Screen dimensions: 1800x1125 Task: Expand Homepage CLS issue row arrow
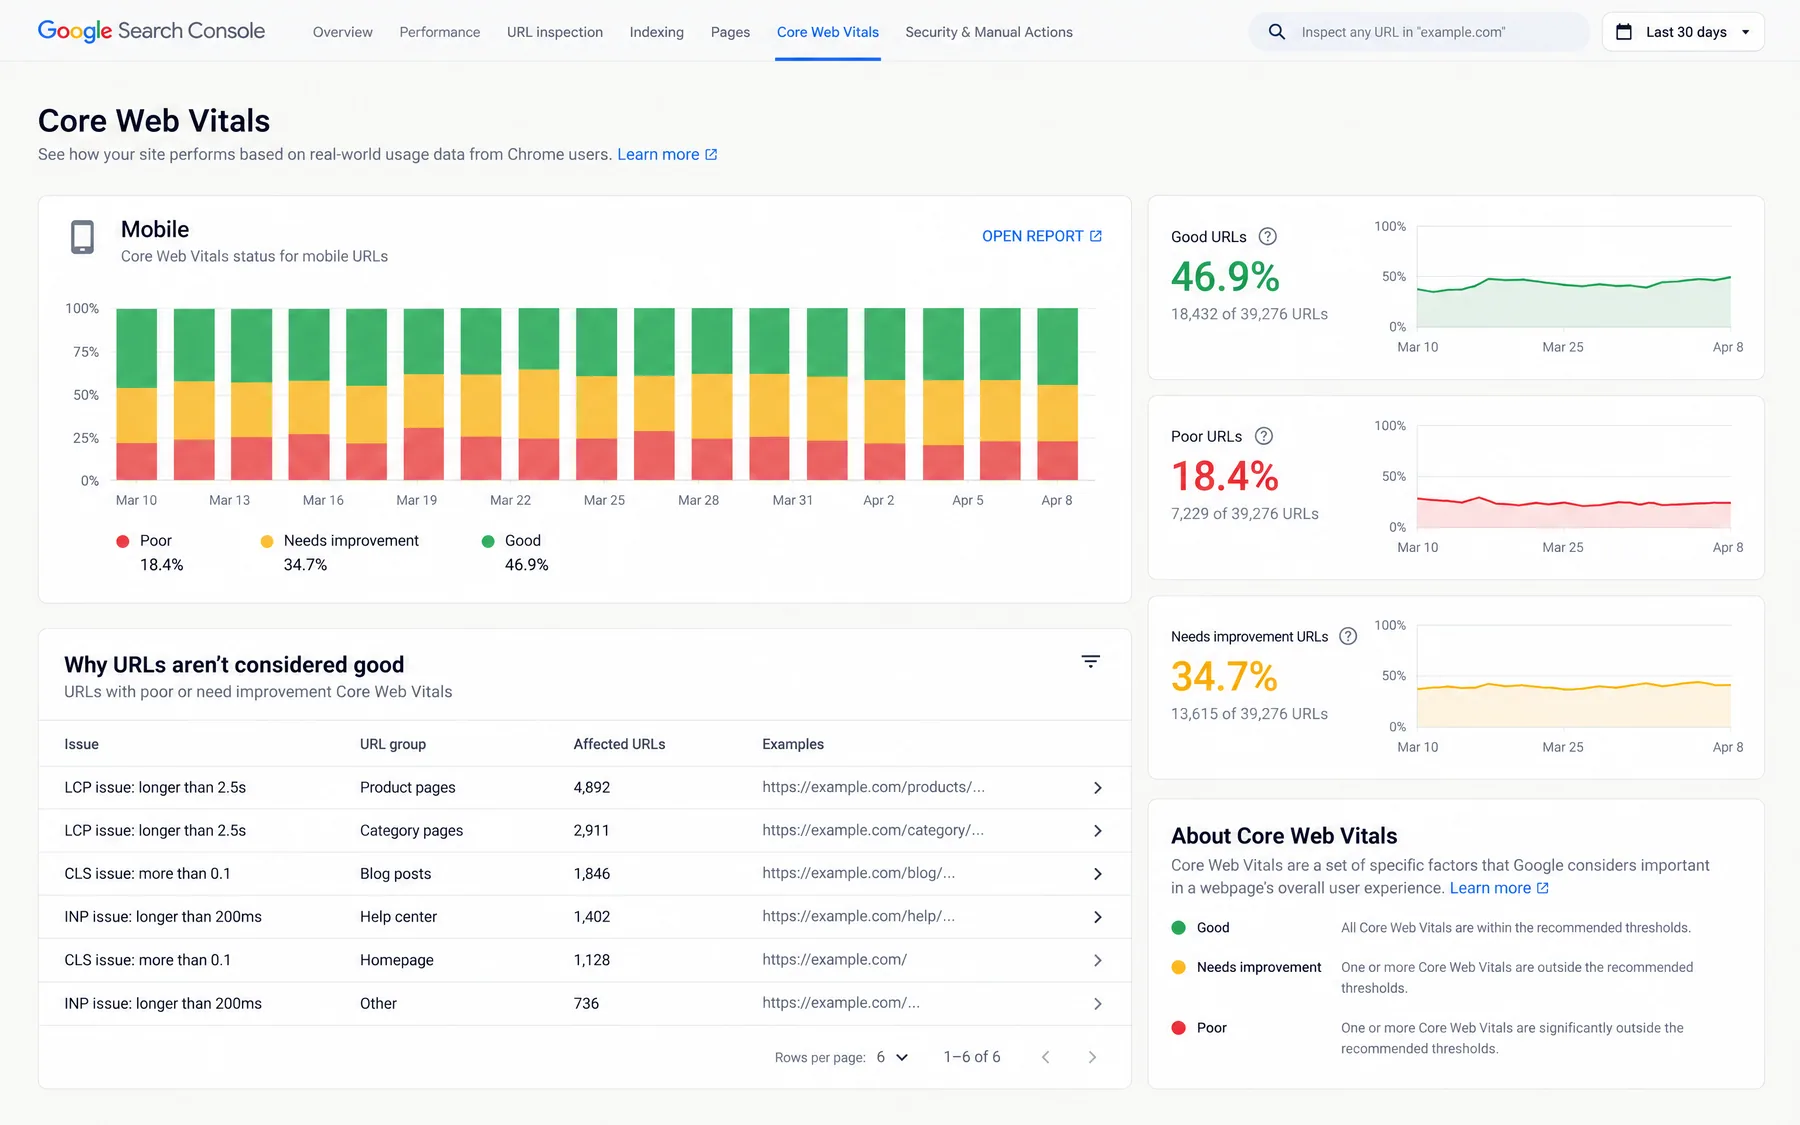point(1097,960)
